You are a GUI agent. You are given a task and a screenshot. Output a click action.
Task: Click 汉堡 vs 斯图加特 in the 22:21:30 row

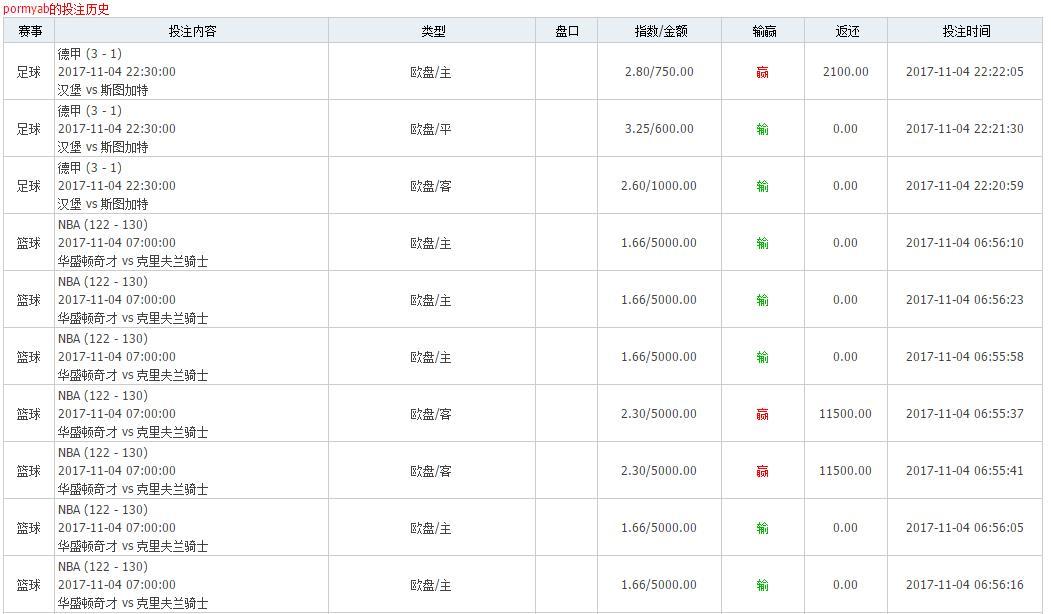coord(103,147)
